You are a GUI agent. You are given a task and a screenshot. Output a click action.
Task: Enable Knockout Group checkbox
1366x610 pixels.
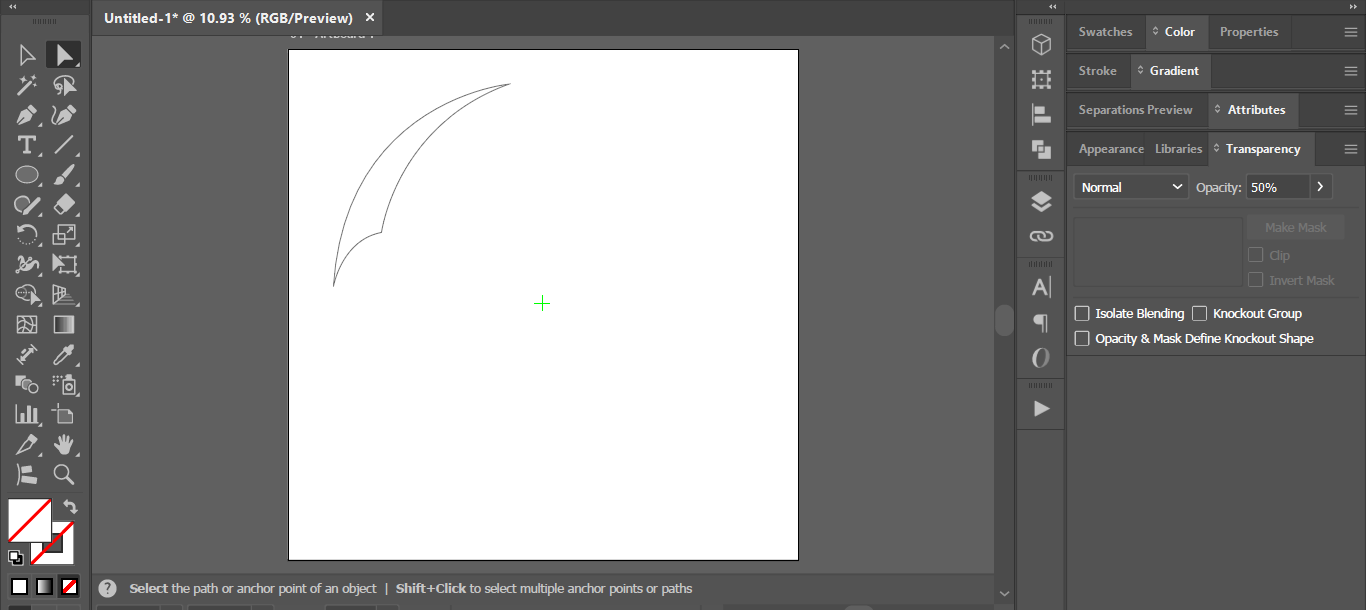tap(1200, 314)
